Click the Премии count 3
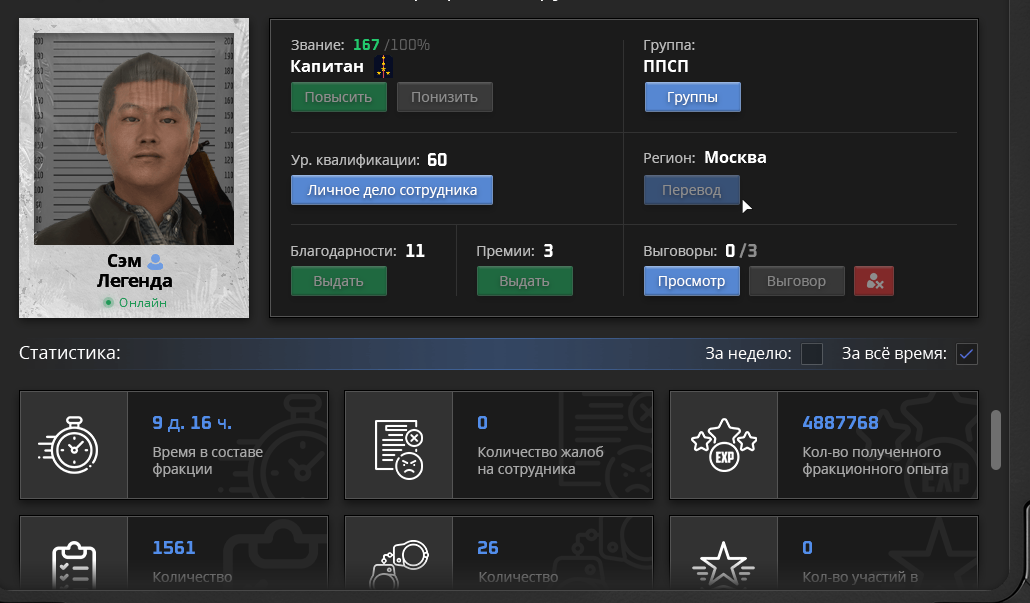The width and height of the screenshot is (1030, 603). (x=549, y=251)
